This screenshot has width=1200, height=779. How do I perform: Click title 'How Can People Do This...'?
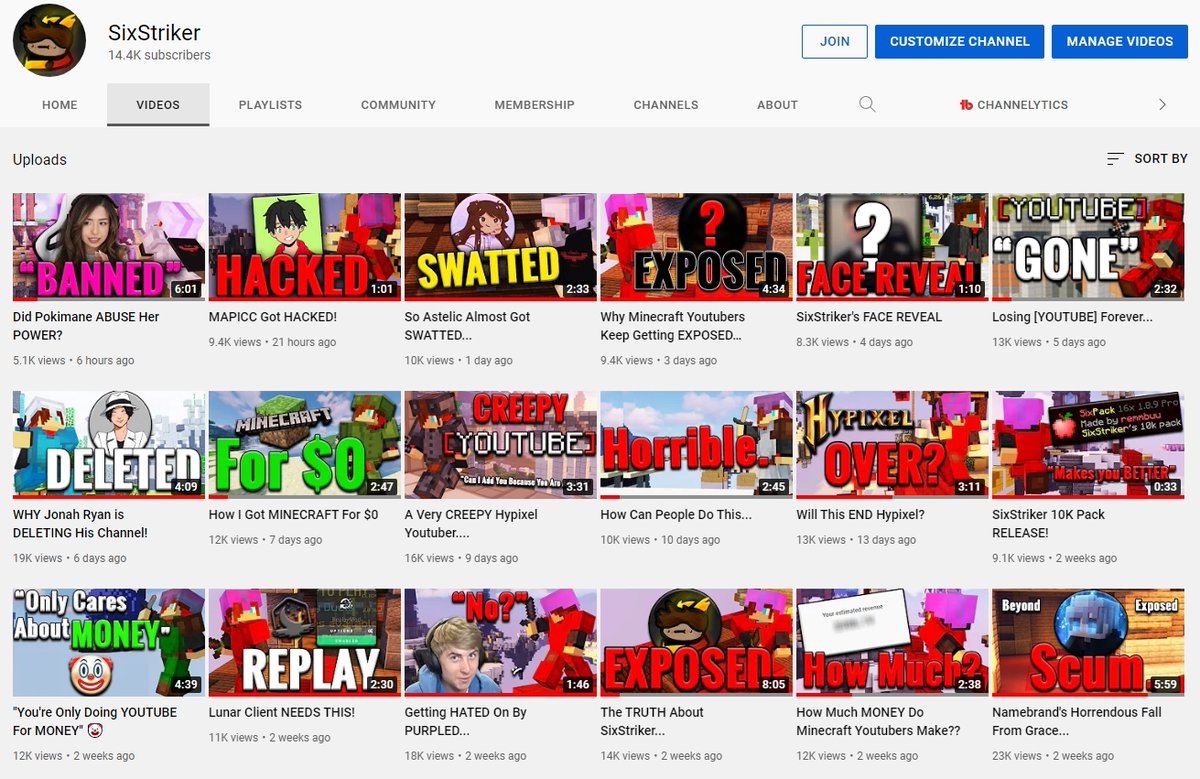676,515
